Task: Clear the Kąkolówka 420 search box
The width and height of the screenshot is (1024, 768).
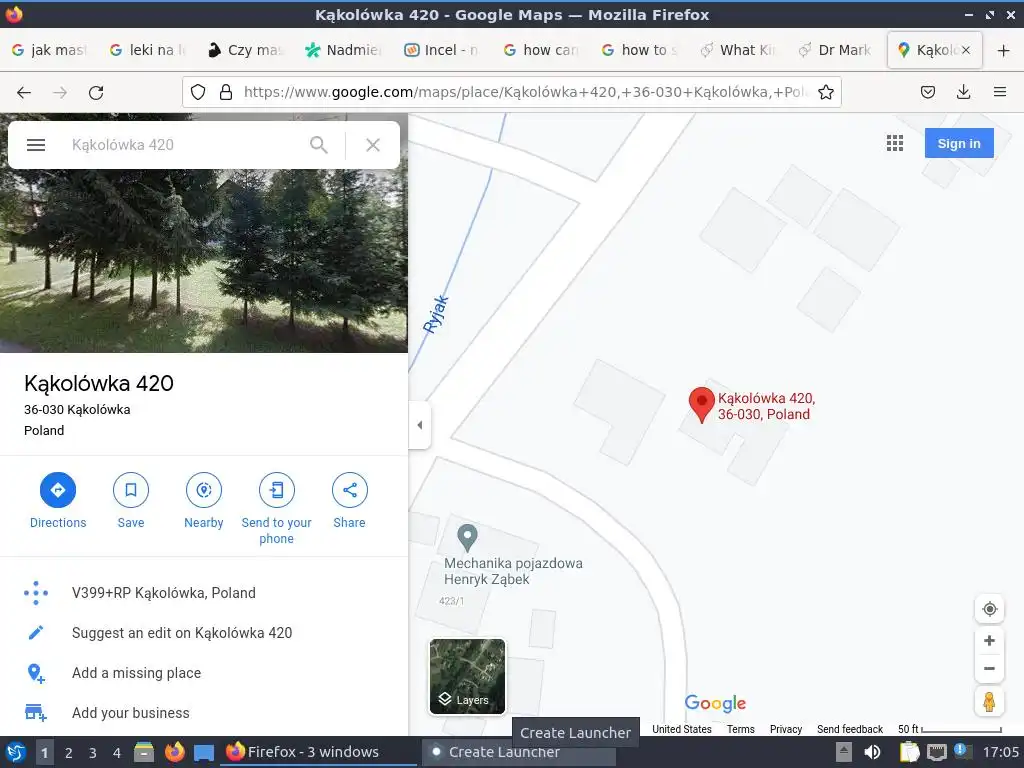Action: (x=373, y=145)
